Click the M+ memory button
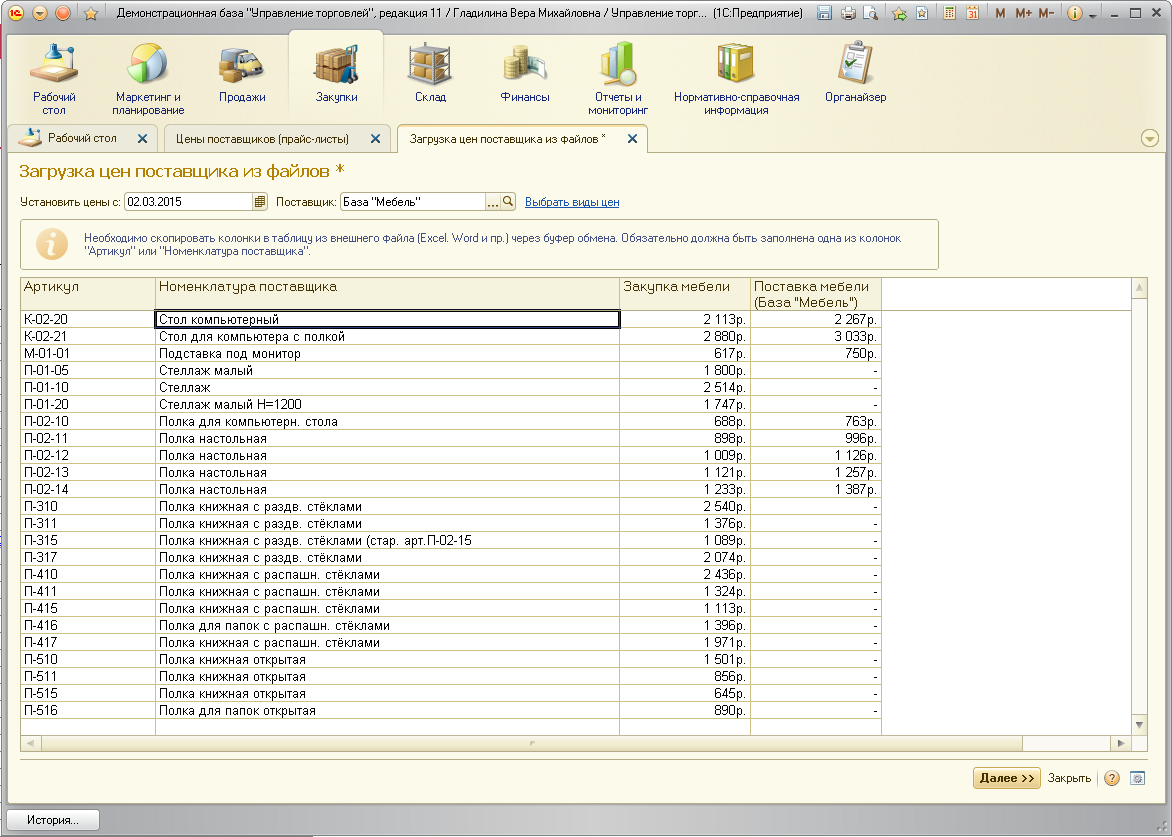1172x837 pixels. click(1023, 13)
